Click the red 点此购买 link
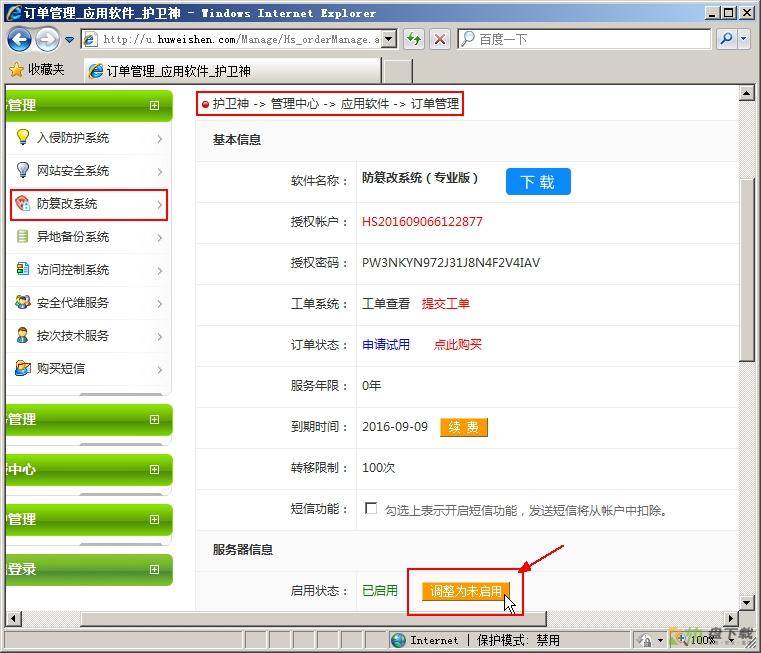 click(457, 345)
